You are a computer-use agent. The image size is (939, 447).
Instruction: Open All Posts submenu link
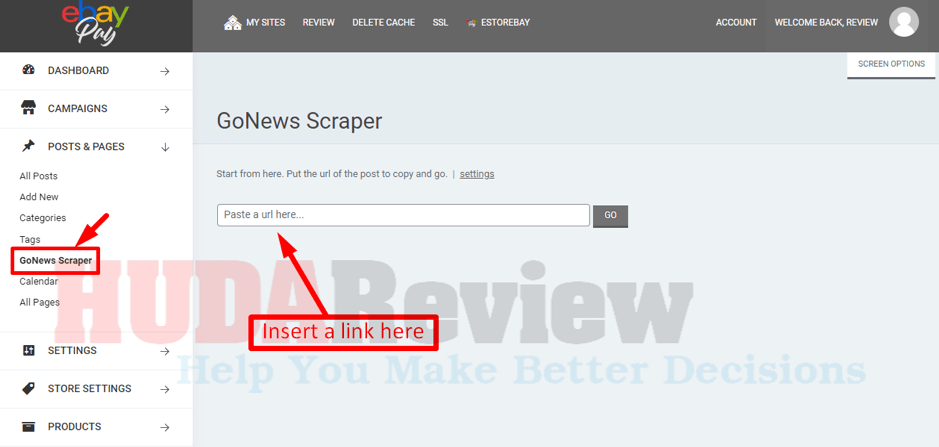[38, 176]
